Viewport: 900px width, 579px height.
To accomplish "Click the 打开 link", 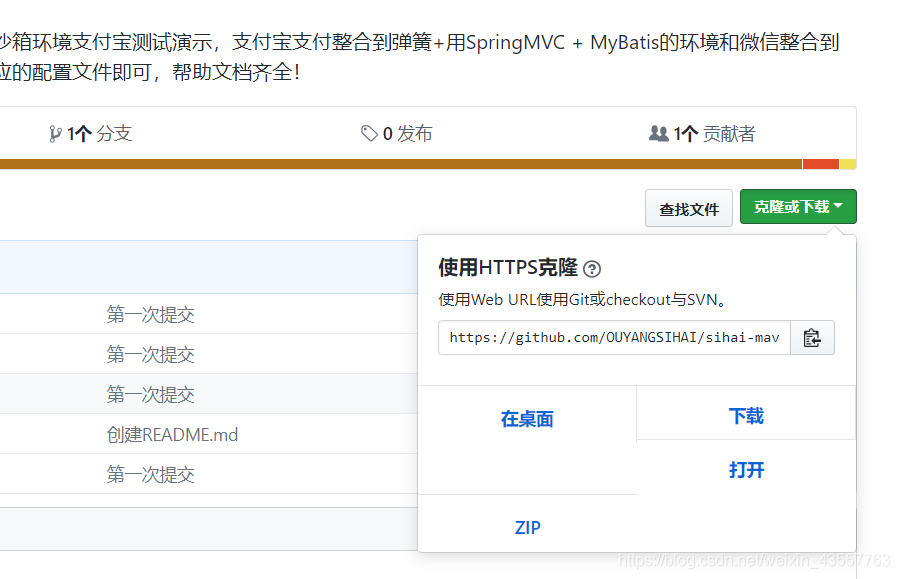I will 746,470.
